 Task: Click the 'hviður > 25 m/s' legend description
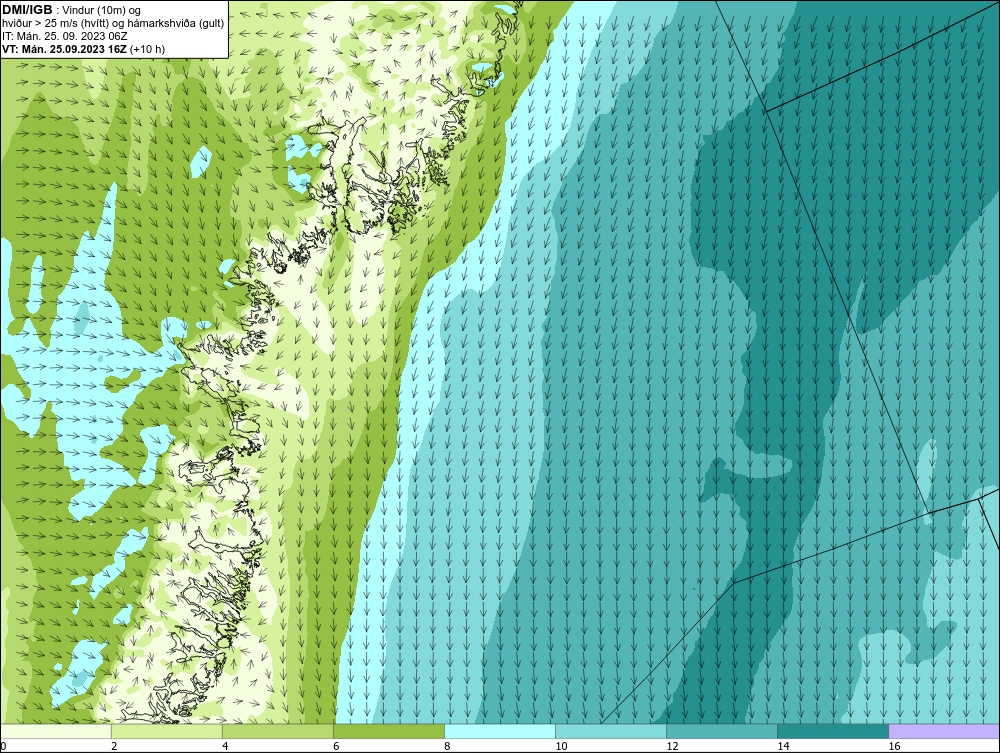[113, 24]
